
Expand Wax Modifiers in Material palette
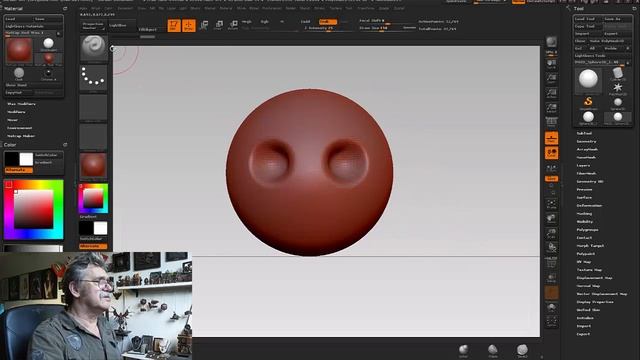(21, 104)
